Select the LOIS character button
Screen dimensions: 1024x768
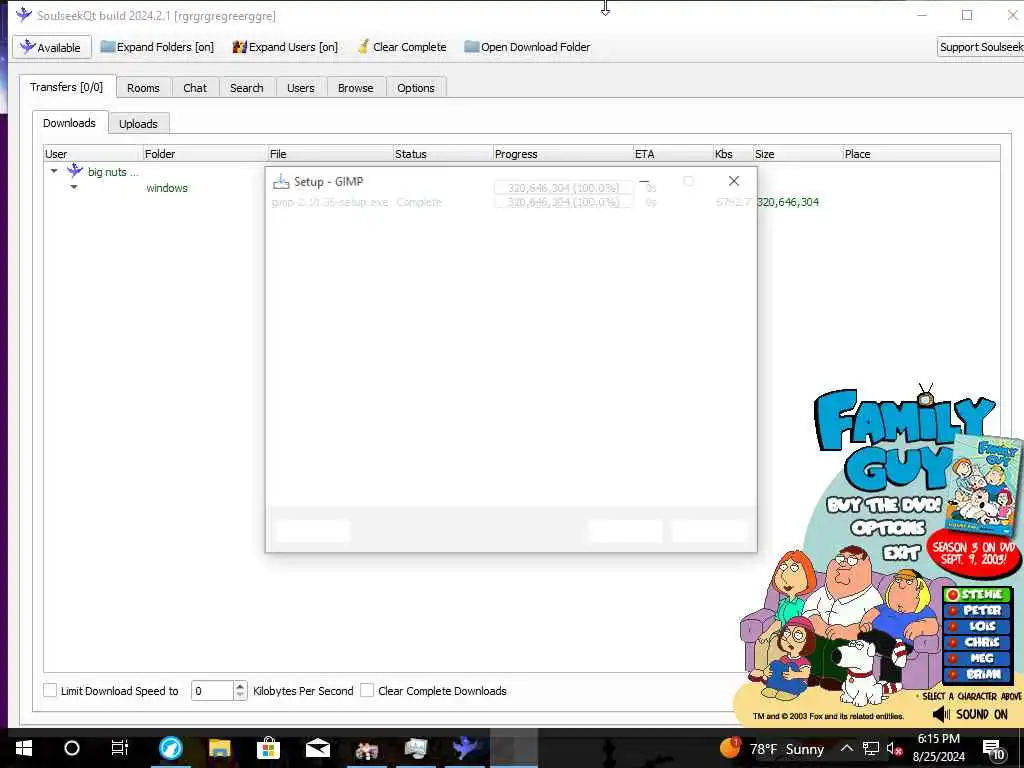[x=978, y=626]
